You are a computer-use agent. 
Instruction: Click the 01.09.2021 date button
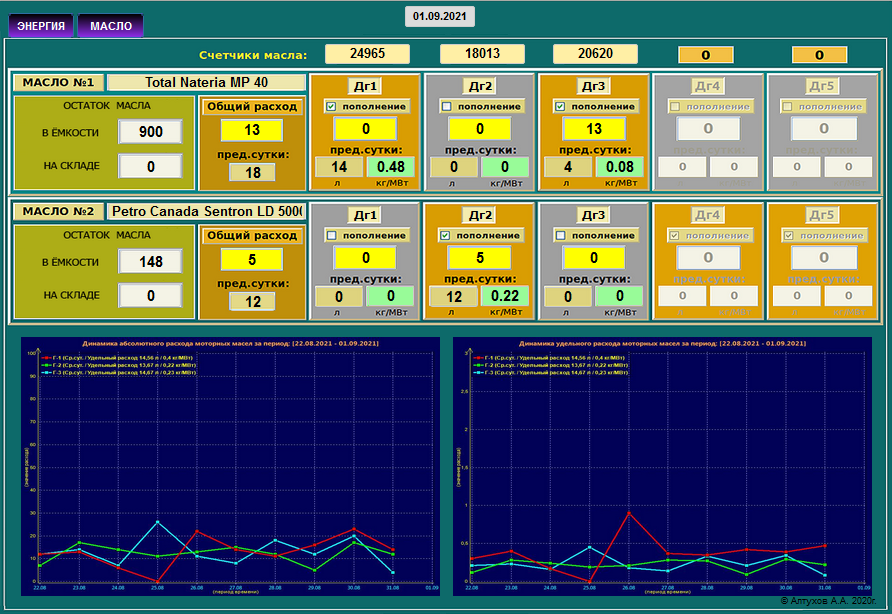[x=439, y=16]
